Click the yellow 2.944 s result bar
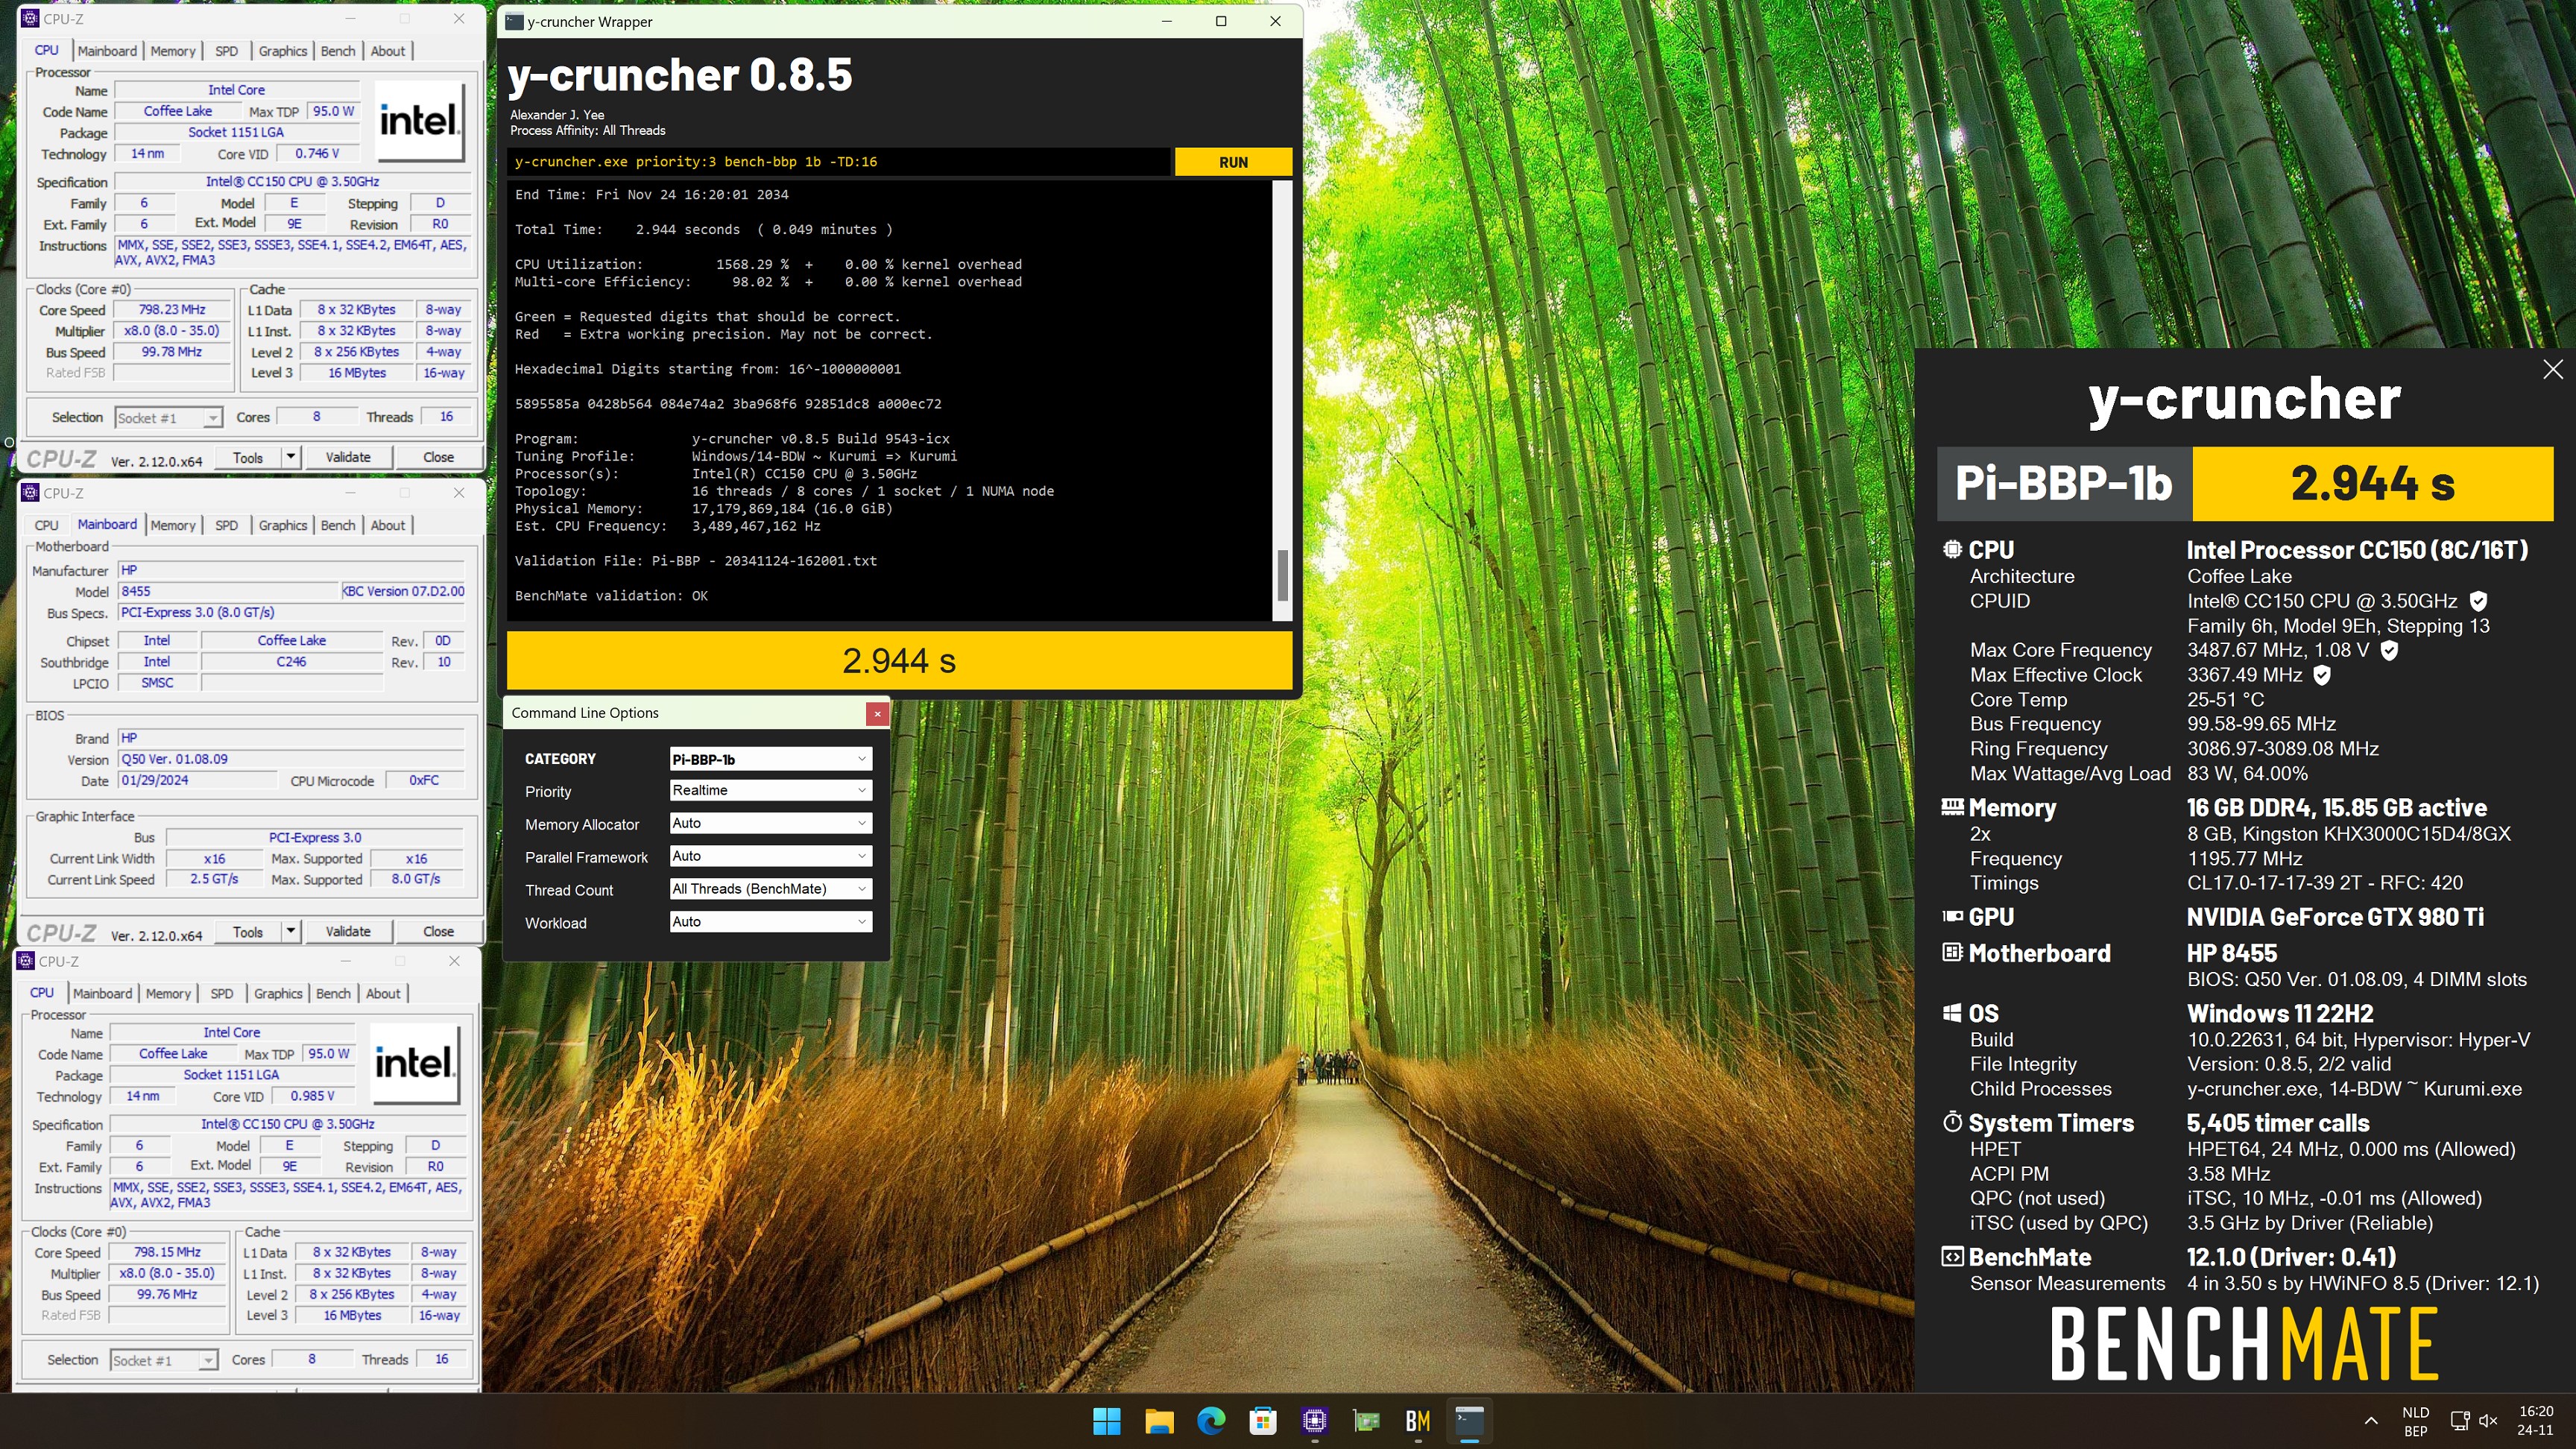Screen dimensions: 2576x1449 [x=899, y=660]
